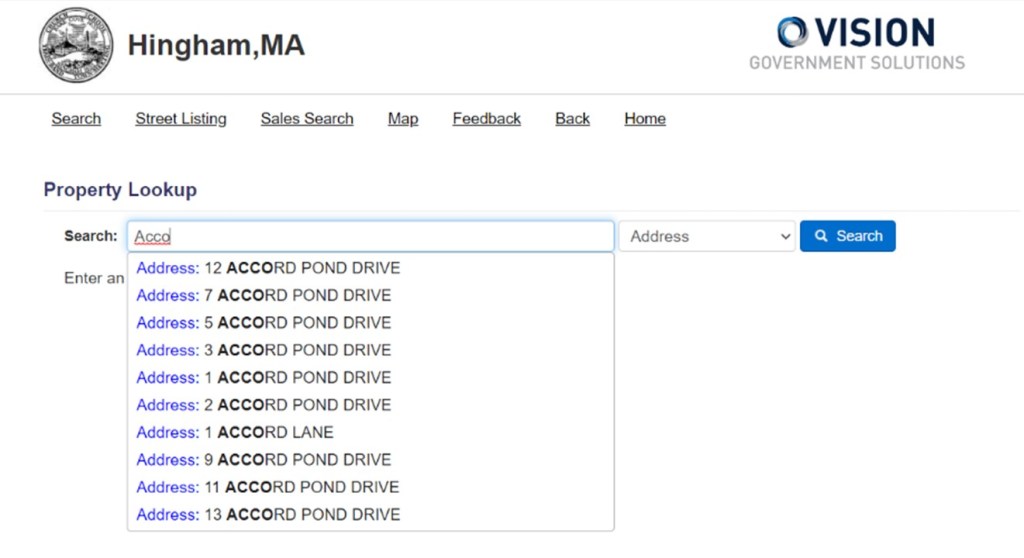
Task: Pick 9 Accord Pond Drive suggestion
Action: coord(264,460)
